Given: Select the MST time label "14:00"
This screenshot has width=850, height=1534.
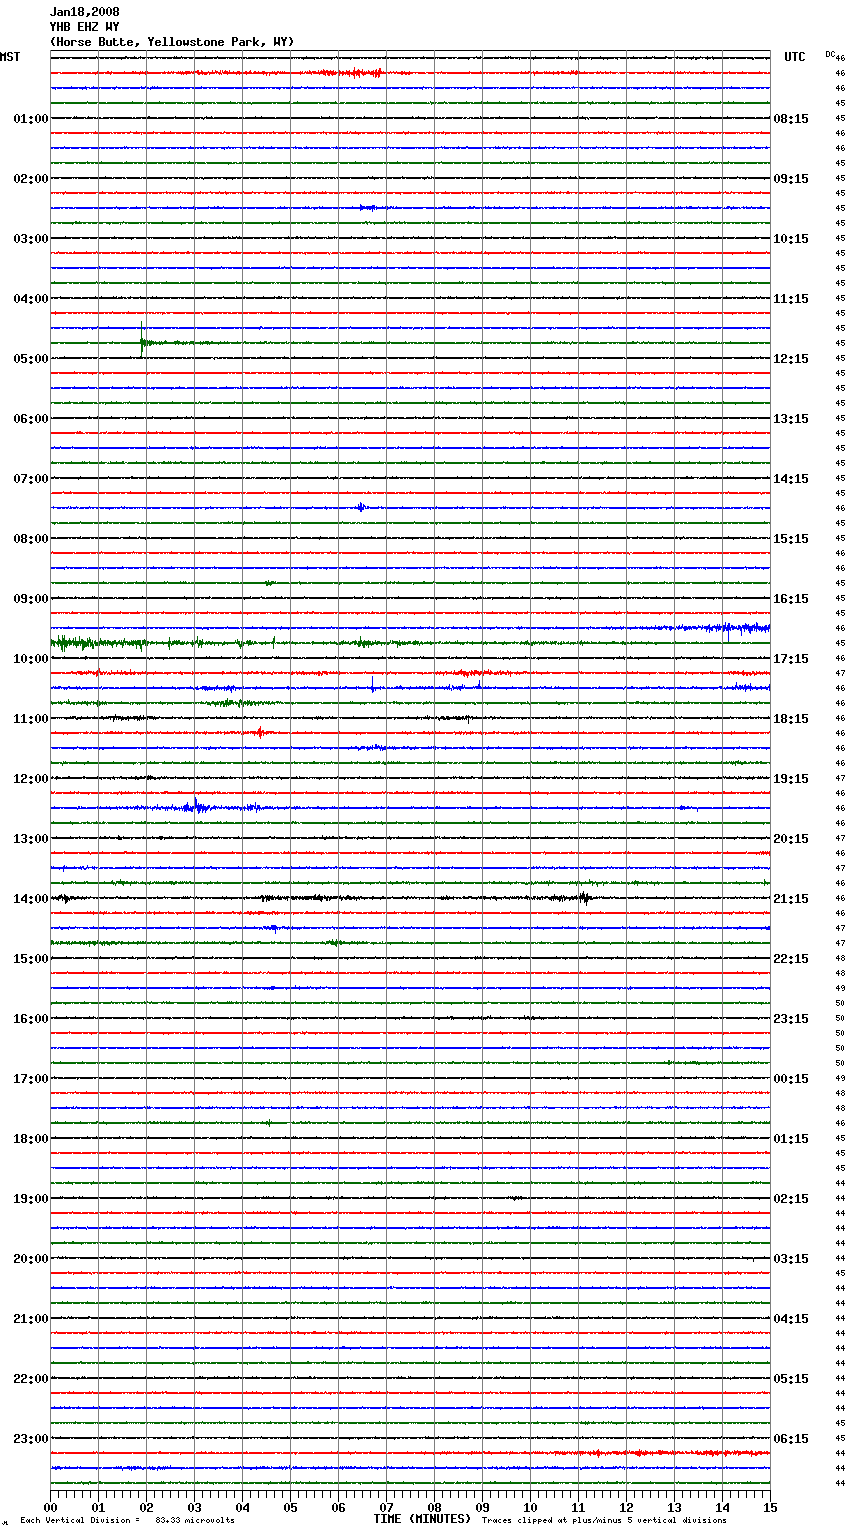Looking at the screenshot, I should pos(31,899).
